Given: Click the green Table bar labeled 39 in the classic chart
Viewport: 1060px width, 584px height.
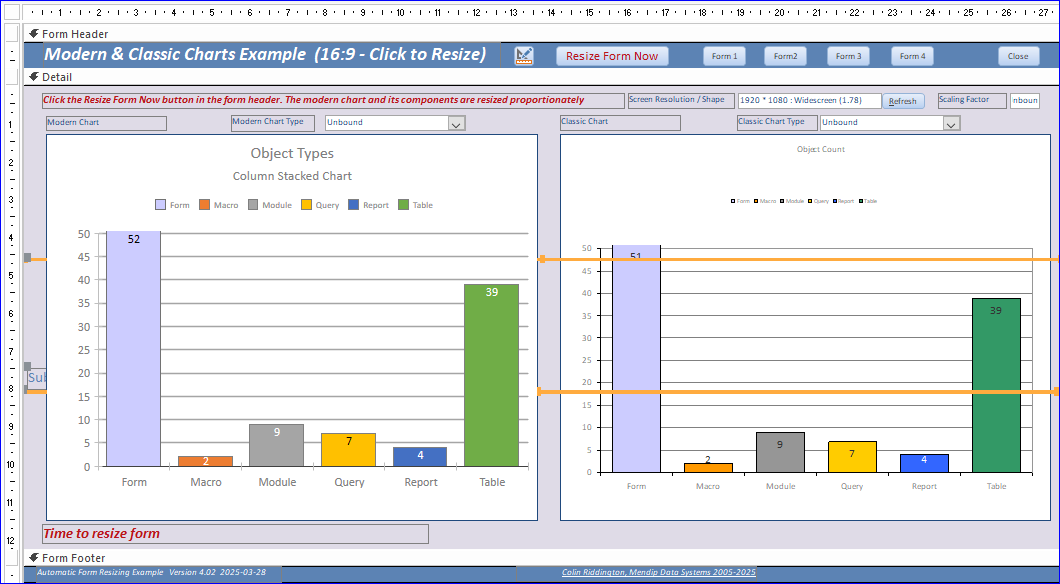Looking at the screenshot, I should [x=996, y=385].
